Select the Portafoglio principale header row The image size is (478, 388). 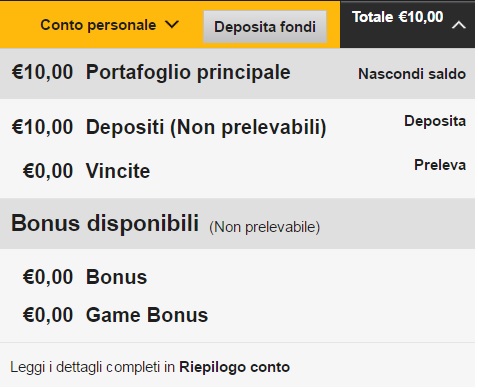[237, 73]
